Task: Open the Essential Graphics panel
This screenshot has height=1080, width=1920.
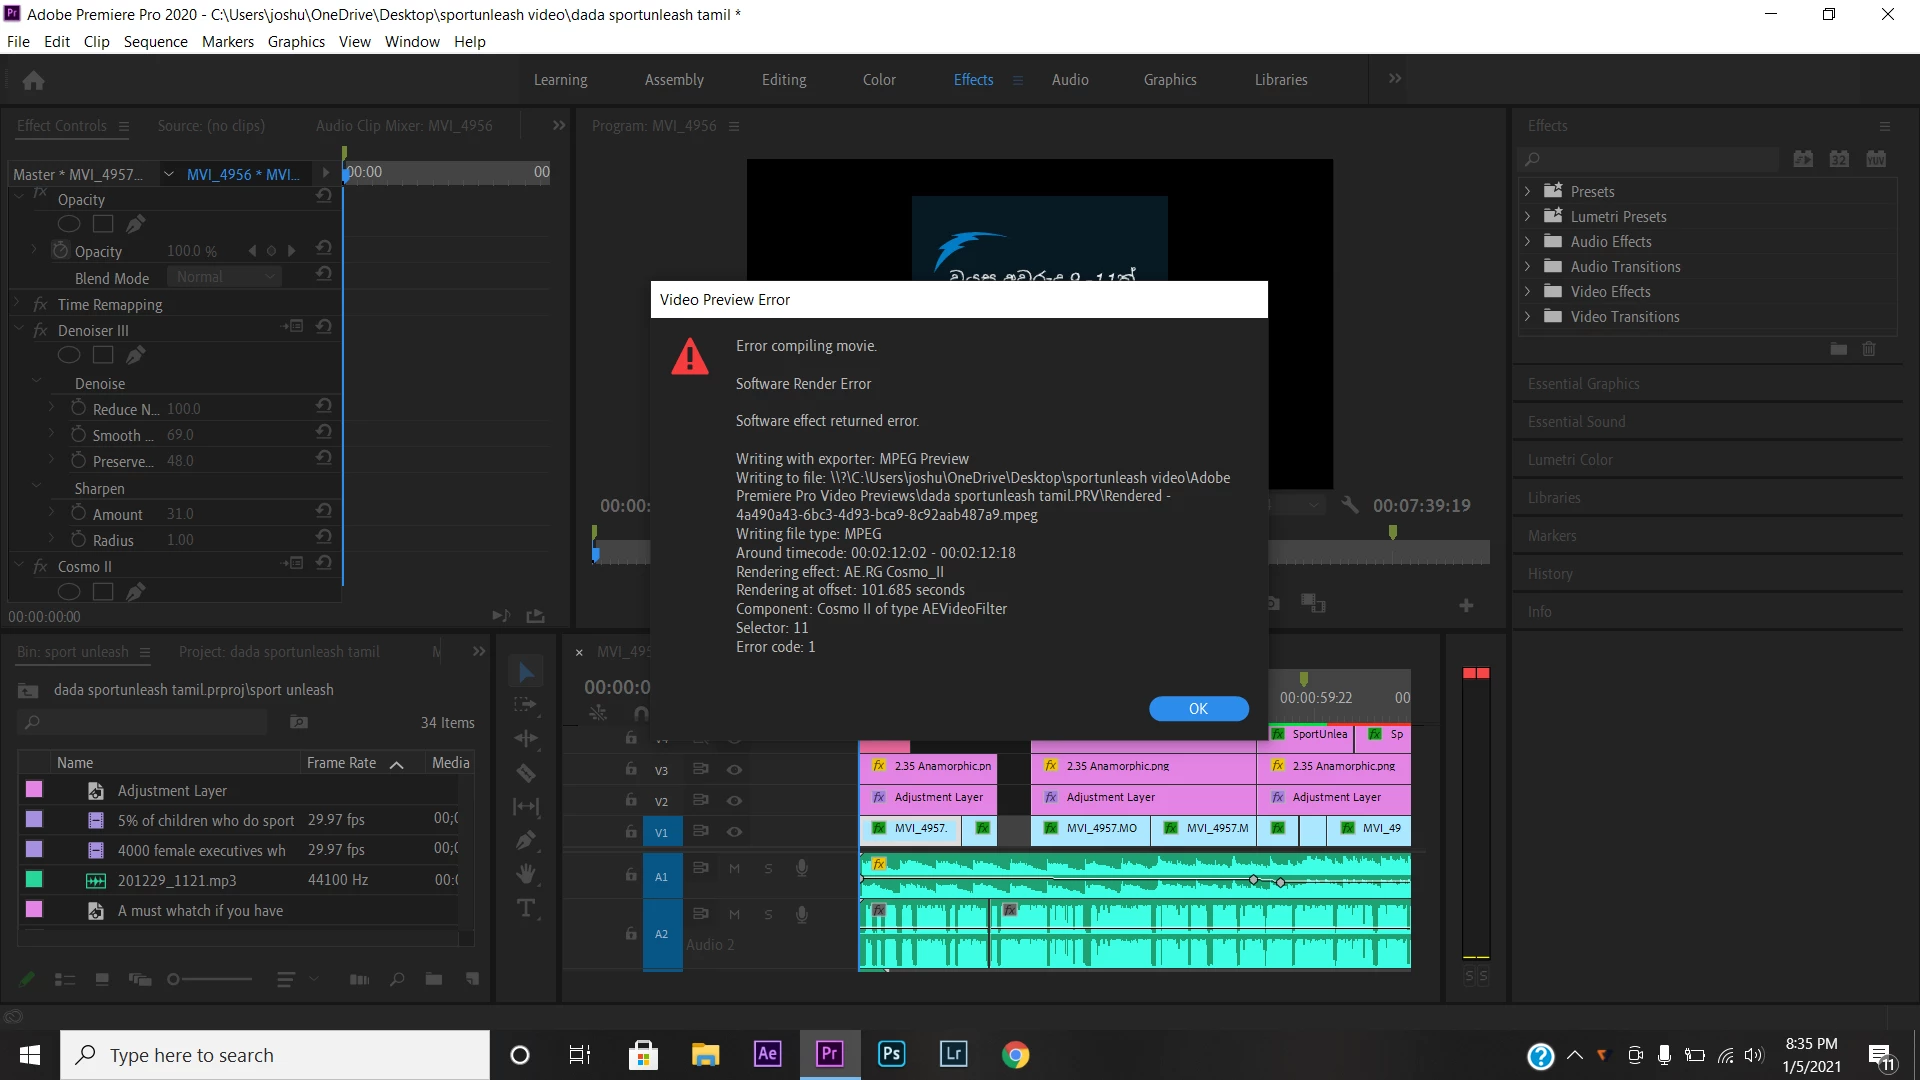Action: coord(1583,384)
